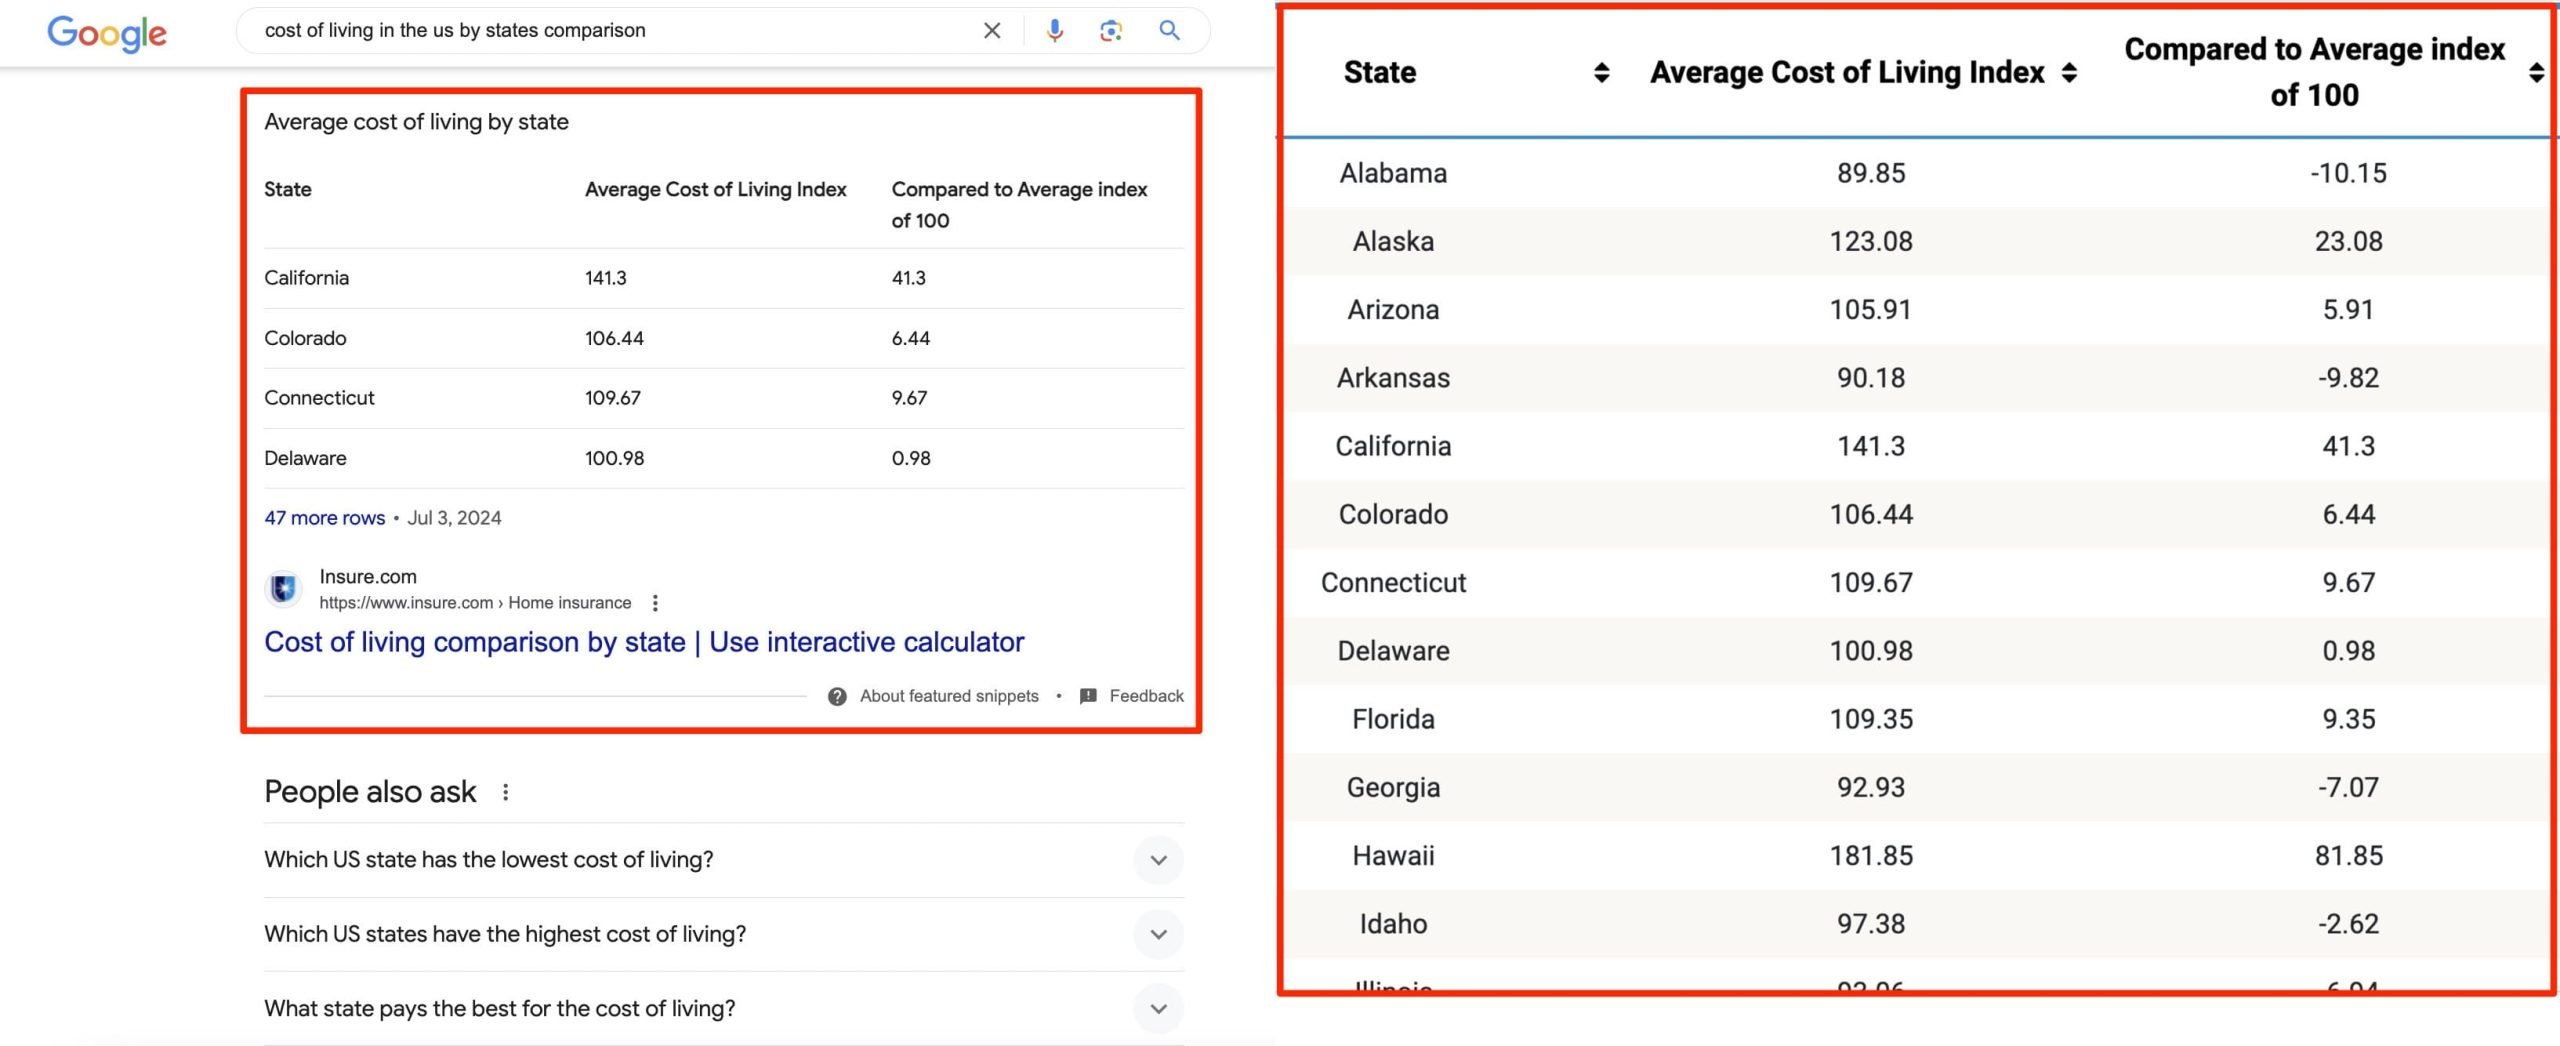Click Idaho difference value -2.62
This screenshot has height=1046, width=2560.
[x=2348, y=924]
